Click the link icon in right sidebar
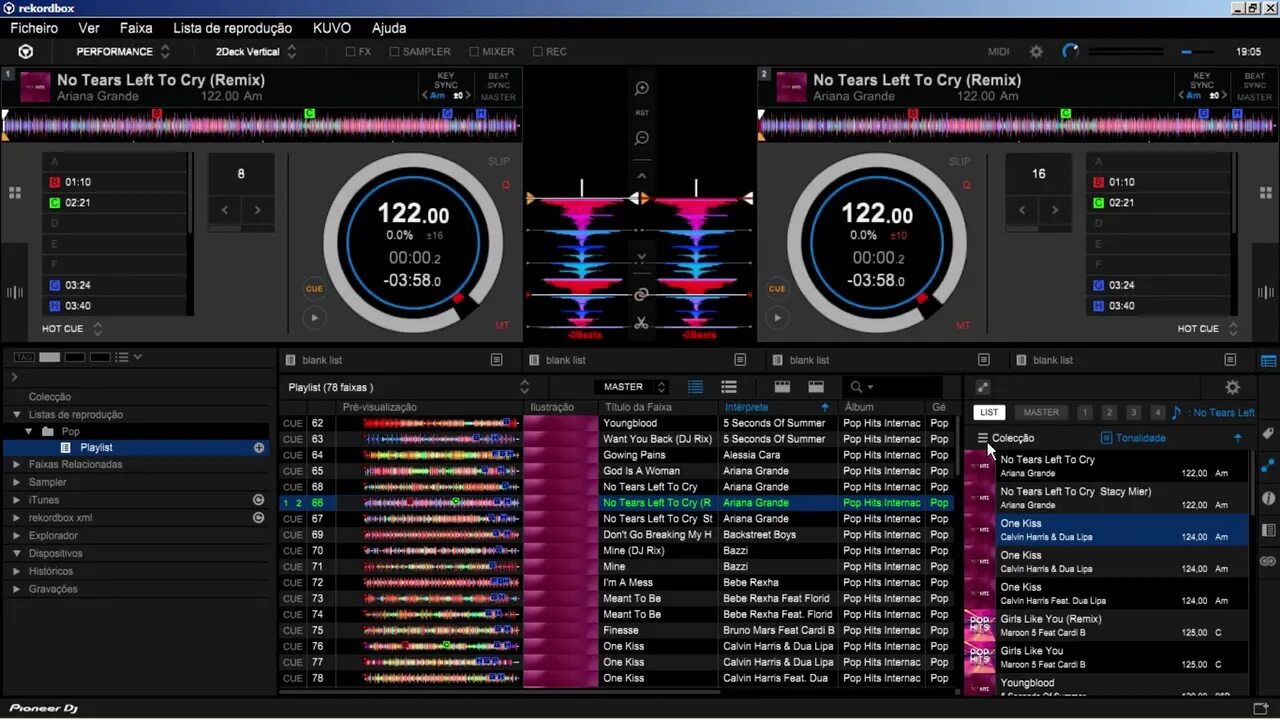The height and width of the screenshot is (720, 1280). [1268, 561]
